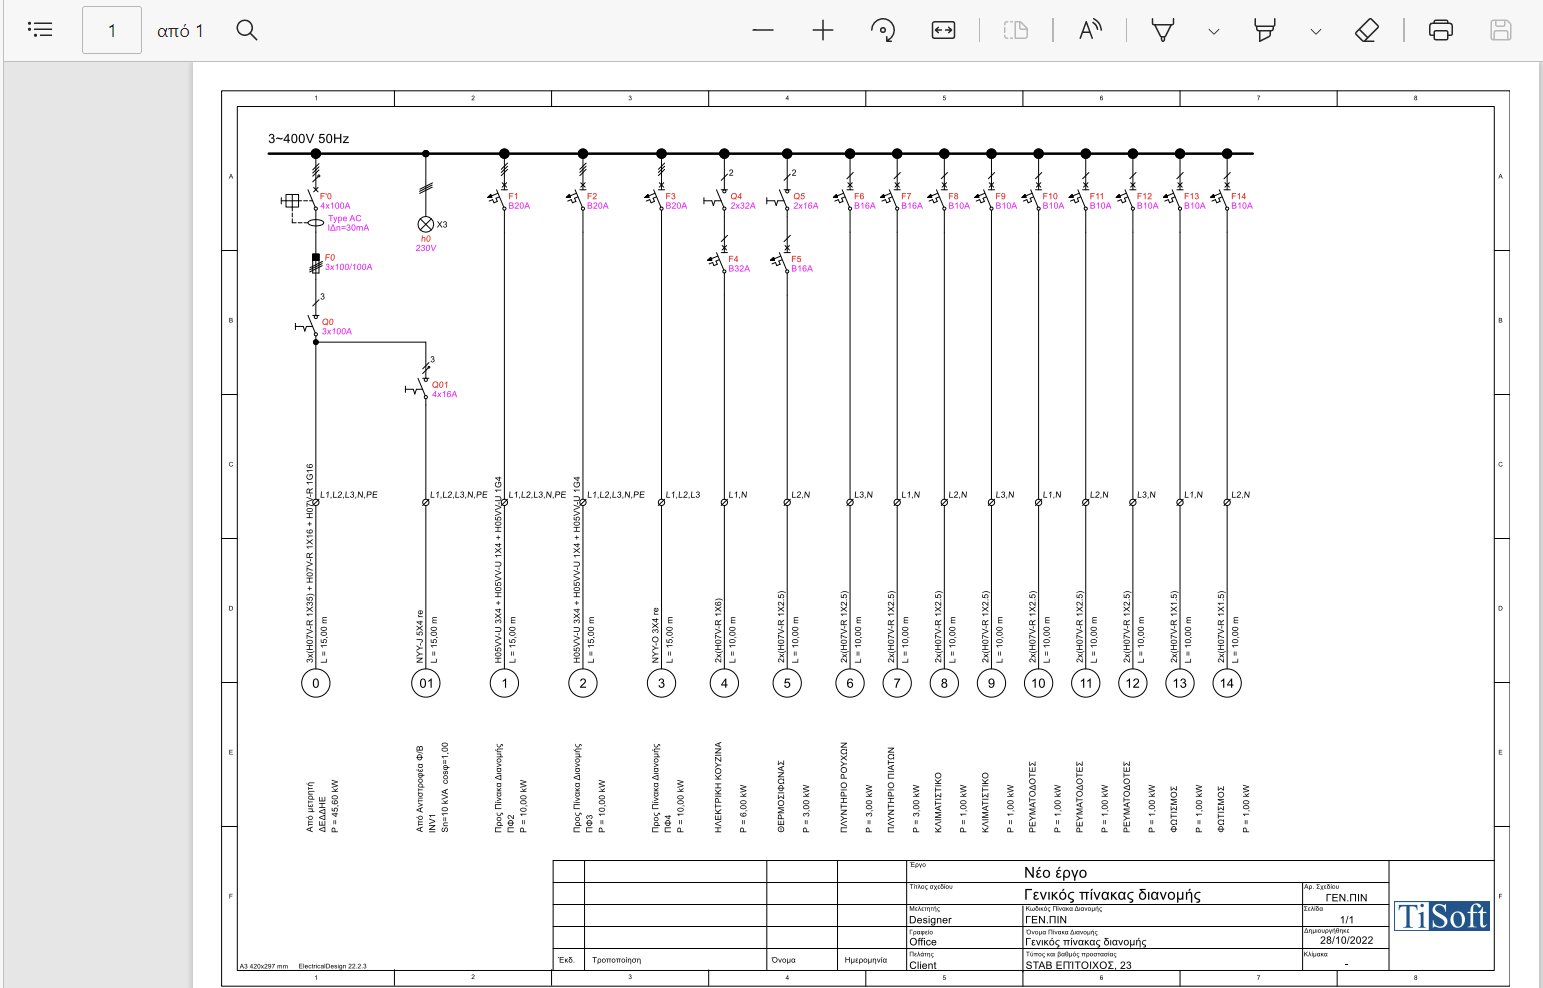Open the highlighter options dropdown
Viewport: 1543px width, 988px height.
tap(1316, 32)
